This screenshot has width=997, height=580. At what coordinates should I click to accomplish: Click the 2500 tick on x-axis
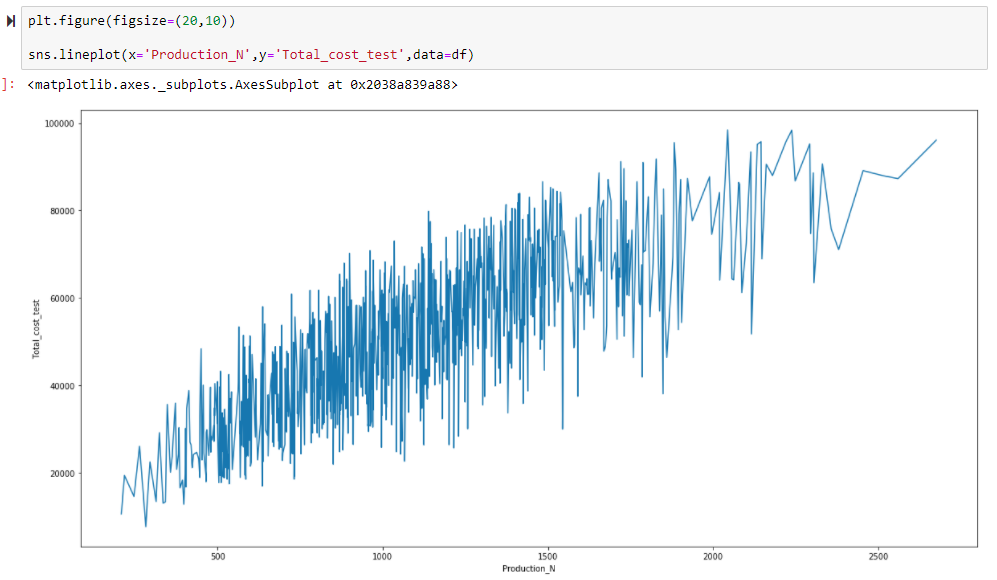[878, 555]
